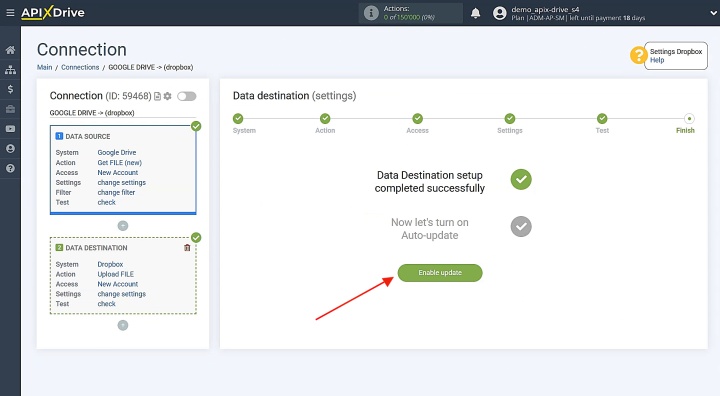Delete the Data Destination block via trash icon
Image resolution: width=720 pixels, height=396 pixels.
187,248
